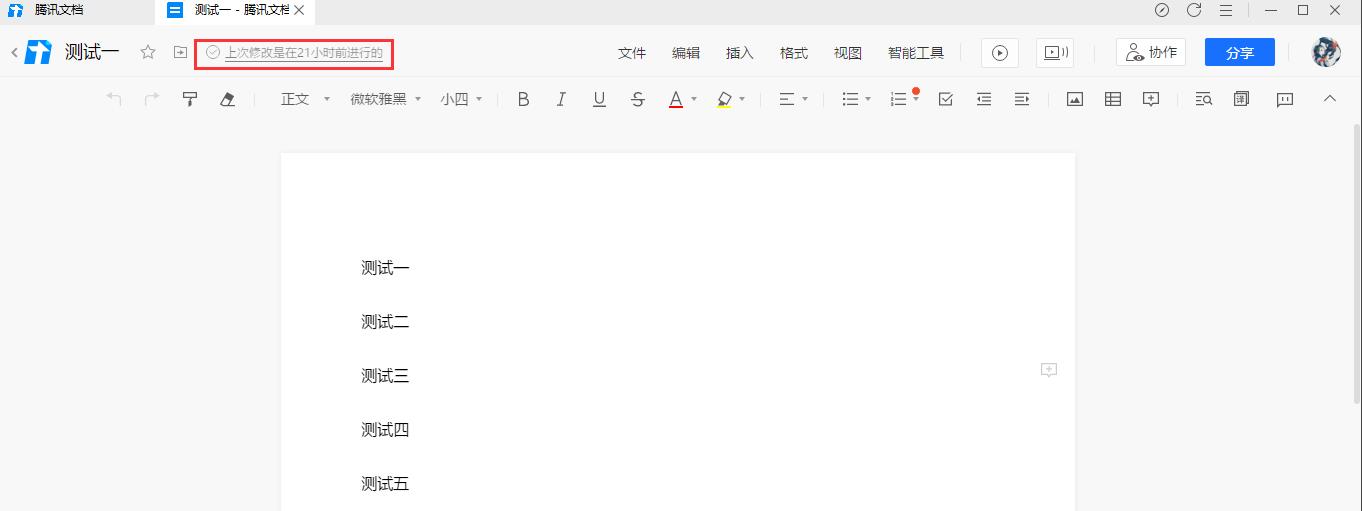Click the add comment icon in page margin

click(1048, 370)
